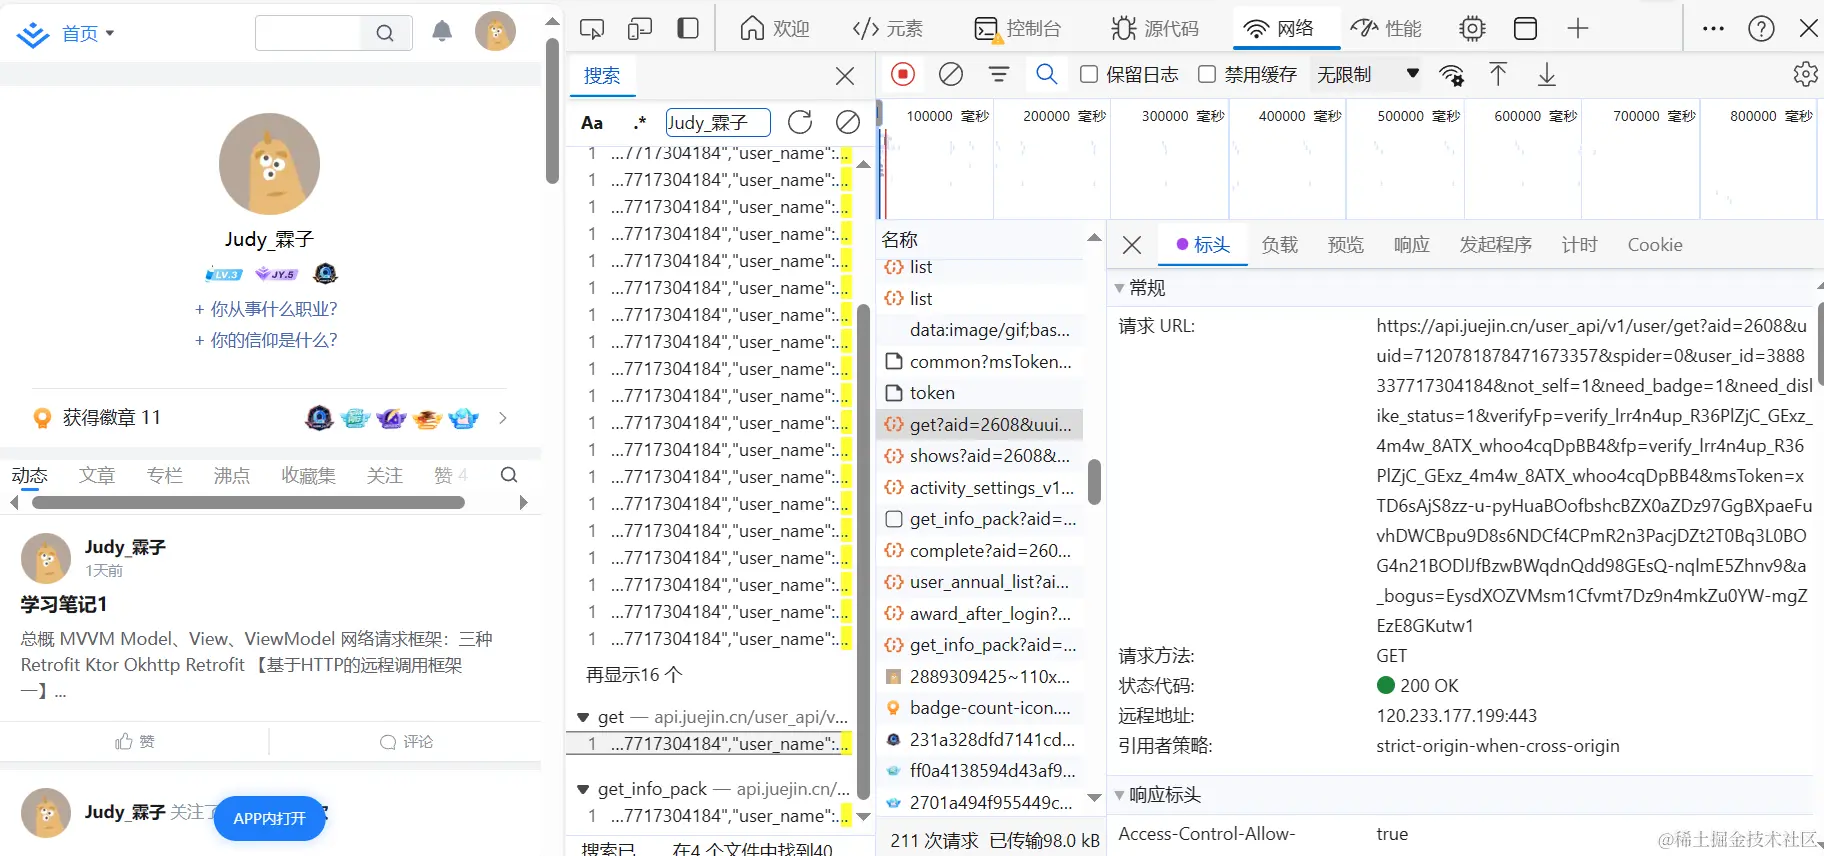This screenshot has height=856, width=1824.
Task: Clear the search panel results
Action: pyautogui.click(x=848, y=122)
